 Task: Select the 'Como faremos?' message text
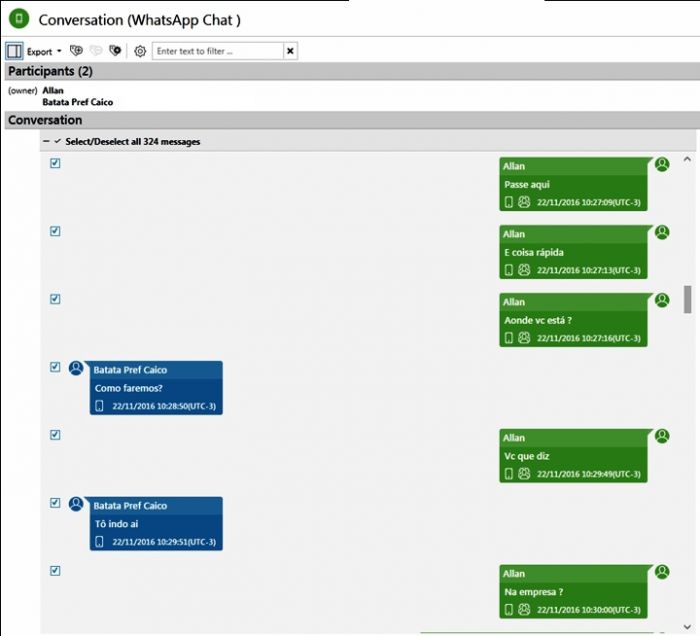[129, 388]
